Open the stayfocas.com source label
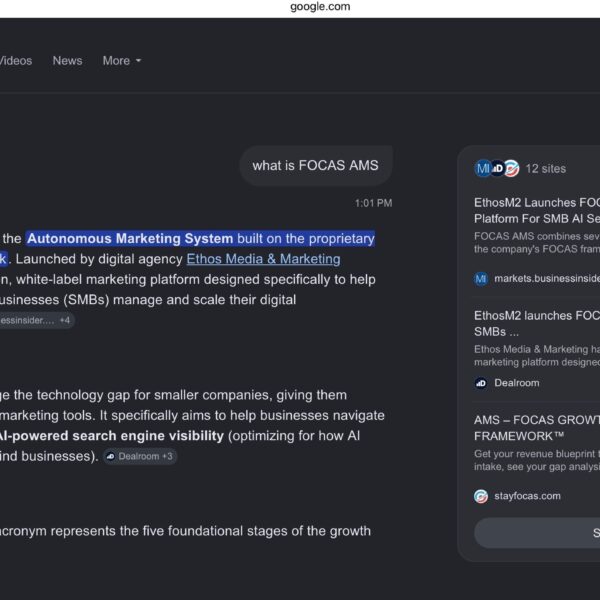600x600 pixels. 527,496
